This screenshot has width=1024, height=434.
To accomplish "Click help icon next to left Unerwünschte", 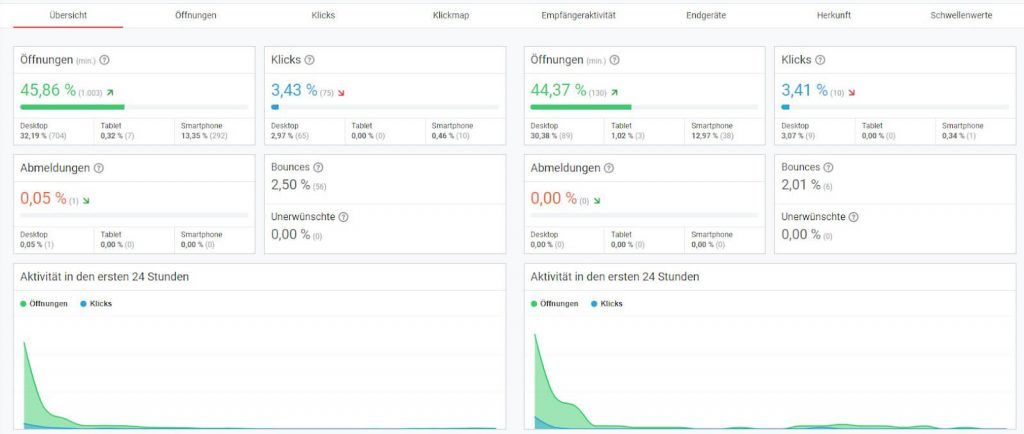I will (x=344, y=217).
